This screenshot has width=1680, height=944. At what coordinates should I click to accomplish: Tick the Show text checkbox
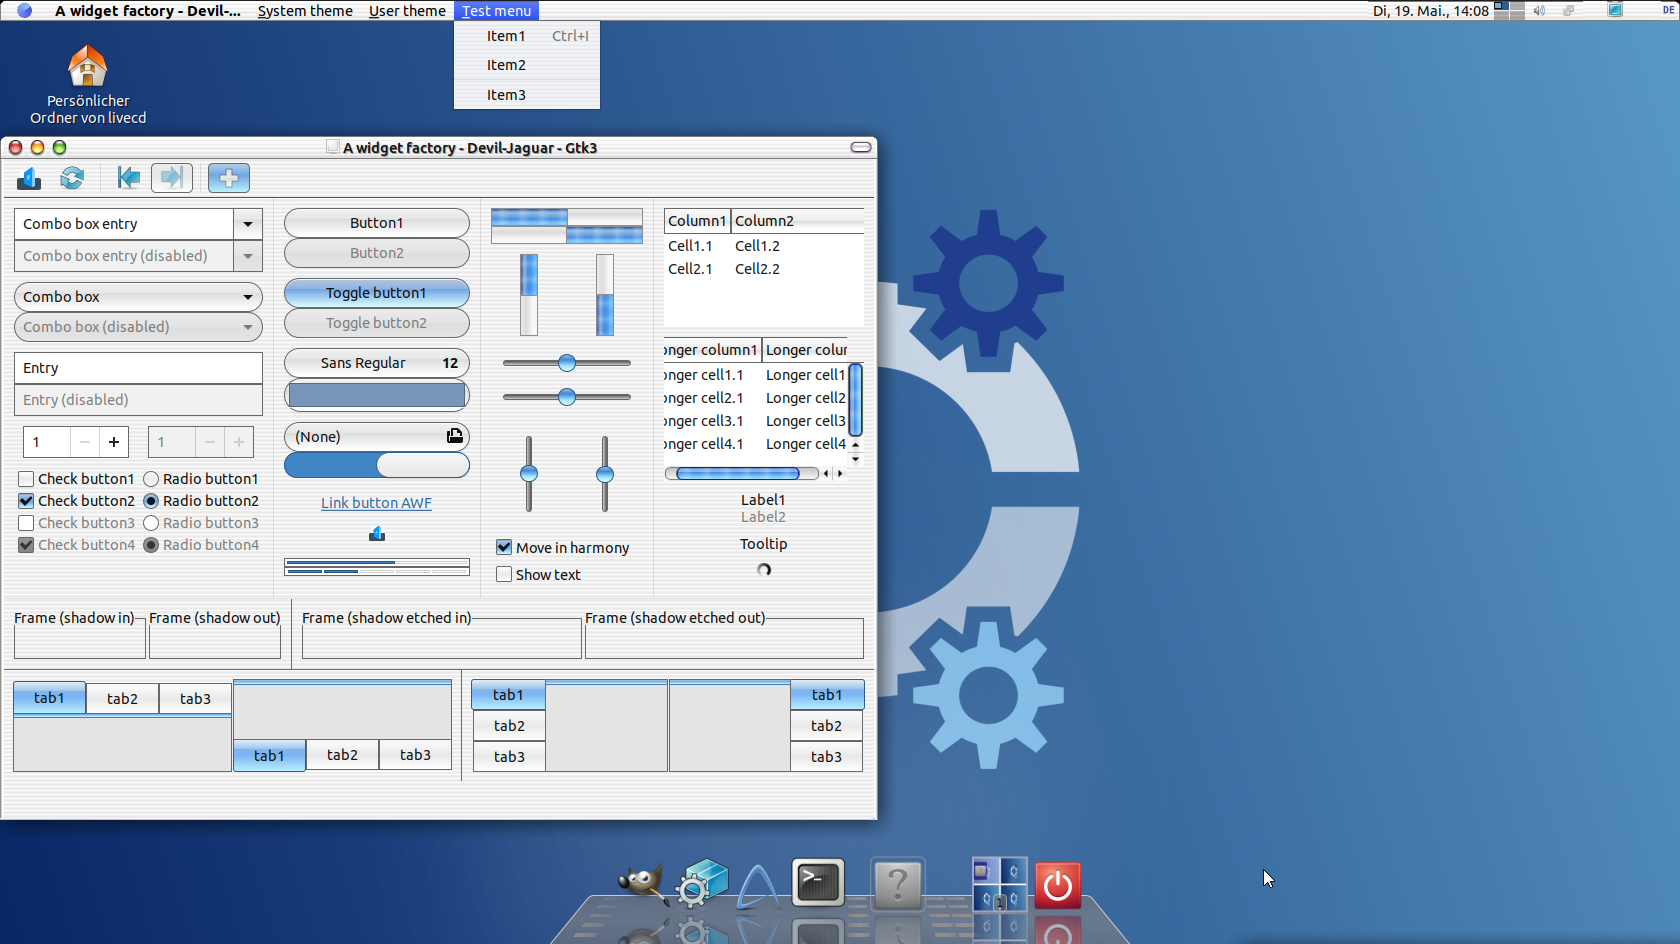click(x=504, y=575)
